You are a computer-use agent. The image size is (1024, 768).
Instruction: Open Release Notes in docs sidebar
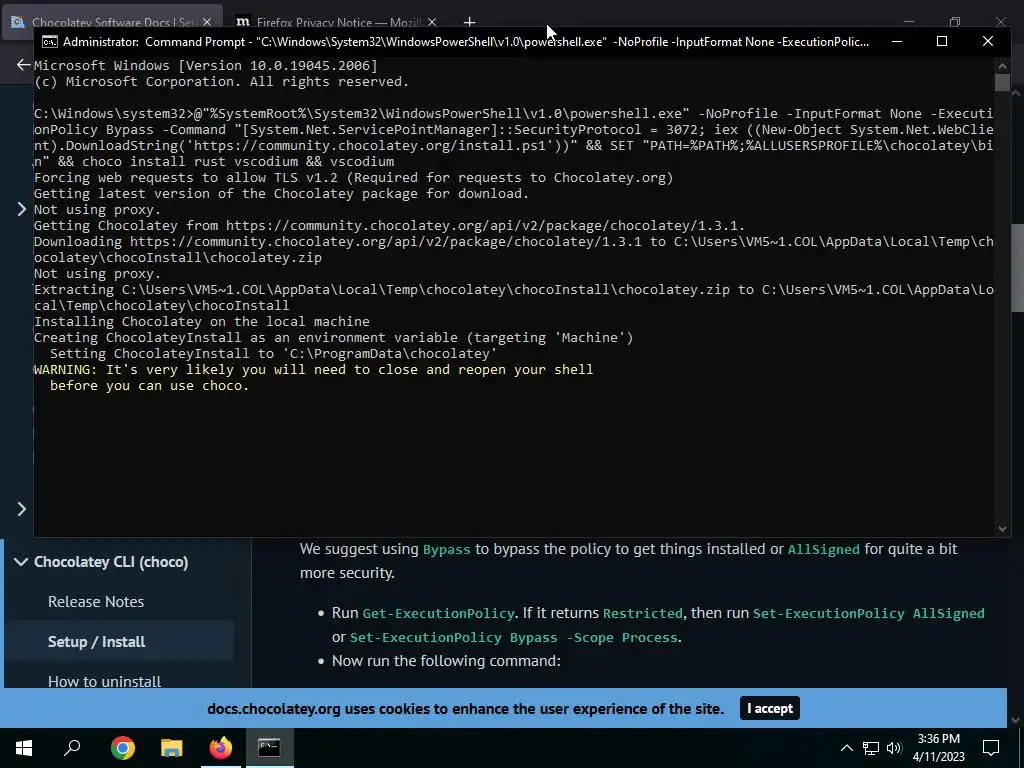[96, 601]
